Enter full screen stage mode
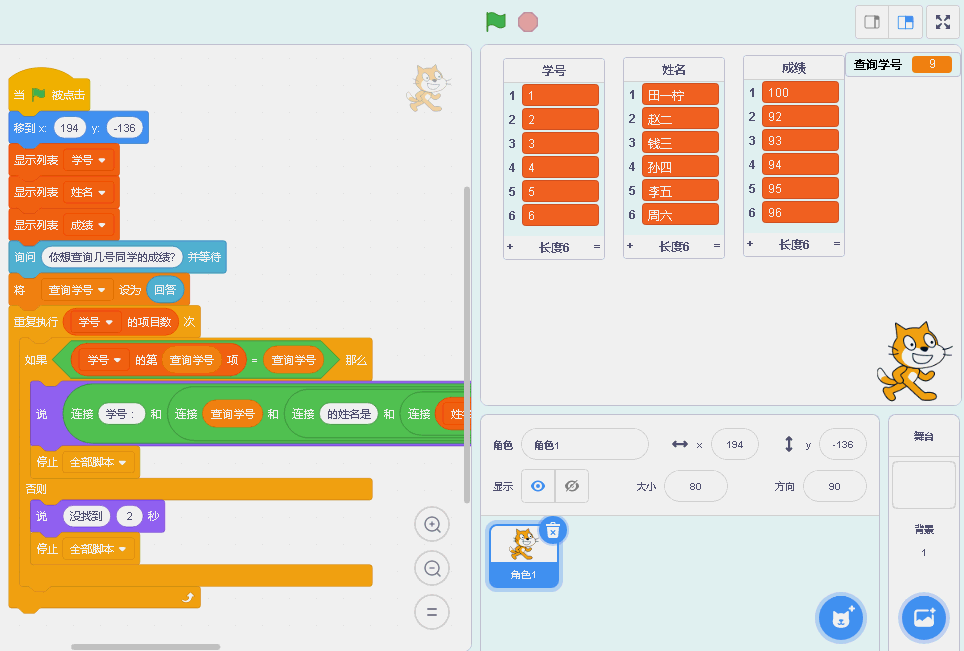This screenshot has height=651, width=964. pyautogui.click(x=942, y=22)
